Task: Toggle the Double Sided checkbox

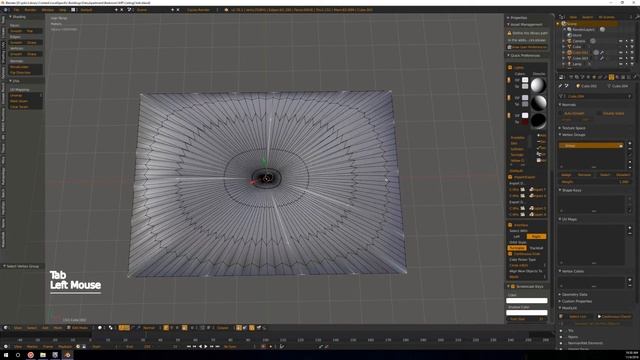Action: tap(599, 113)
